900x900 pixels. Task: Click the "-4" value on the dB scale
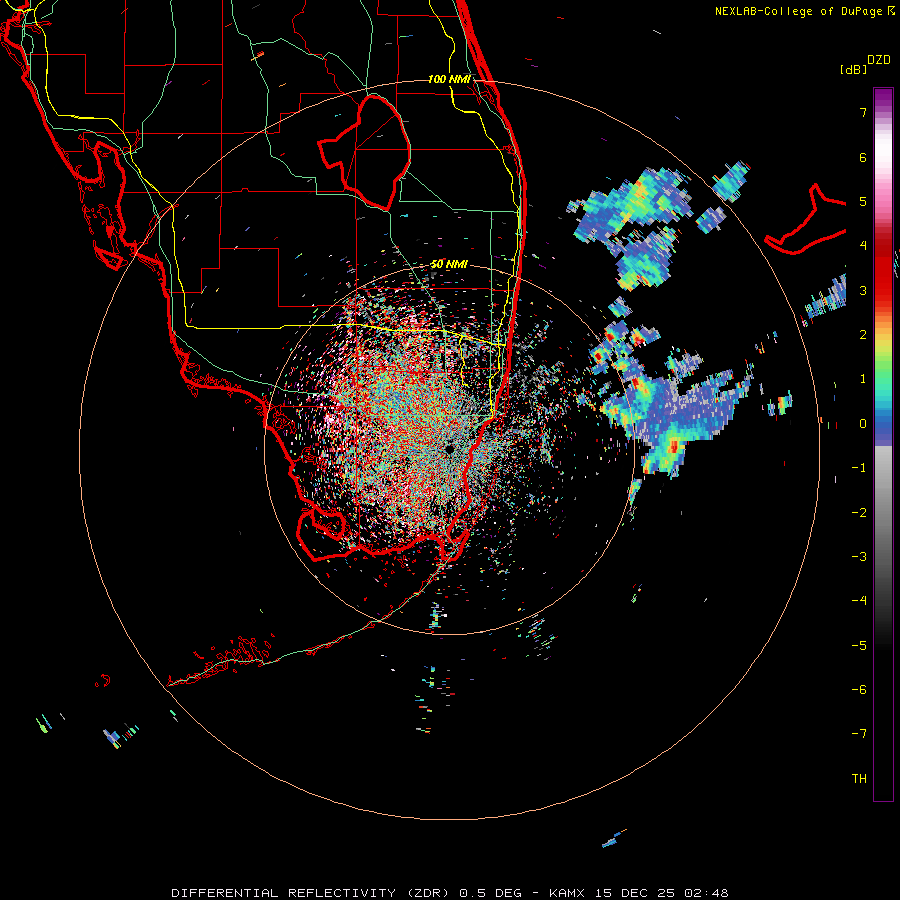(859, 601)
